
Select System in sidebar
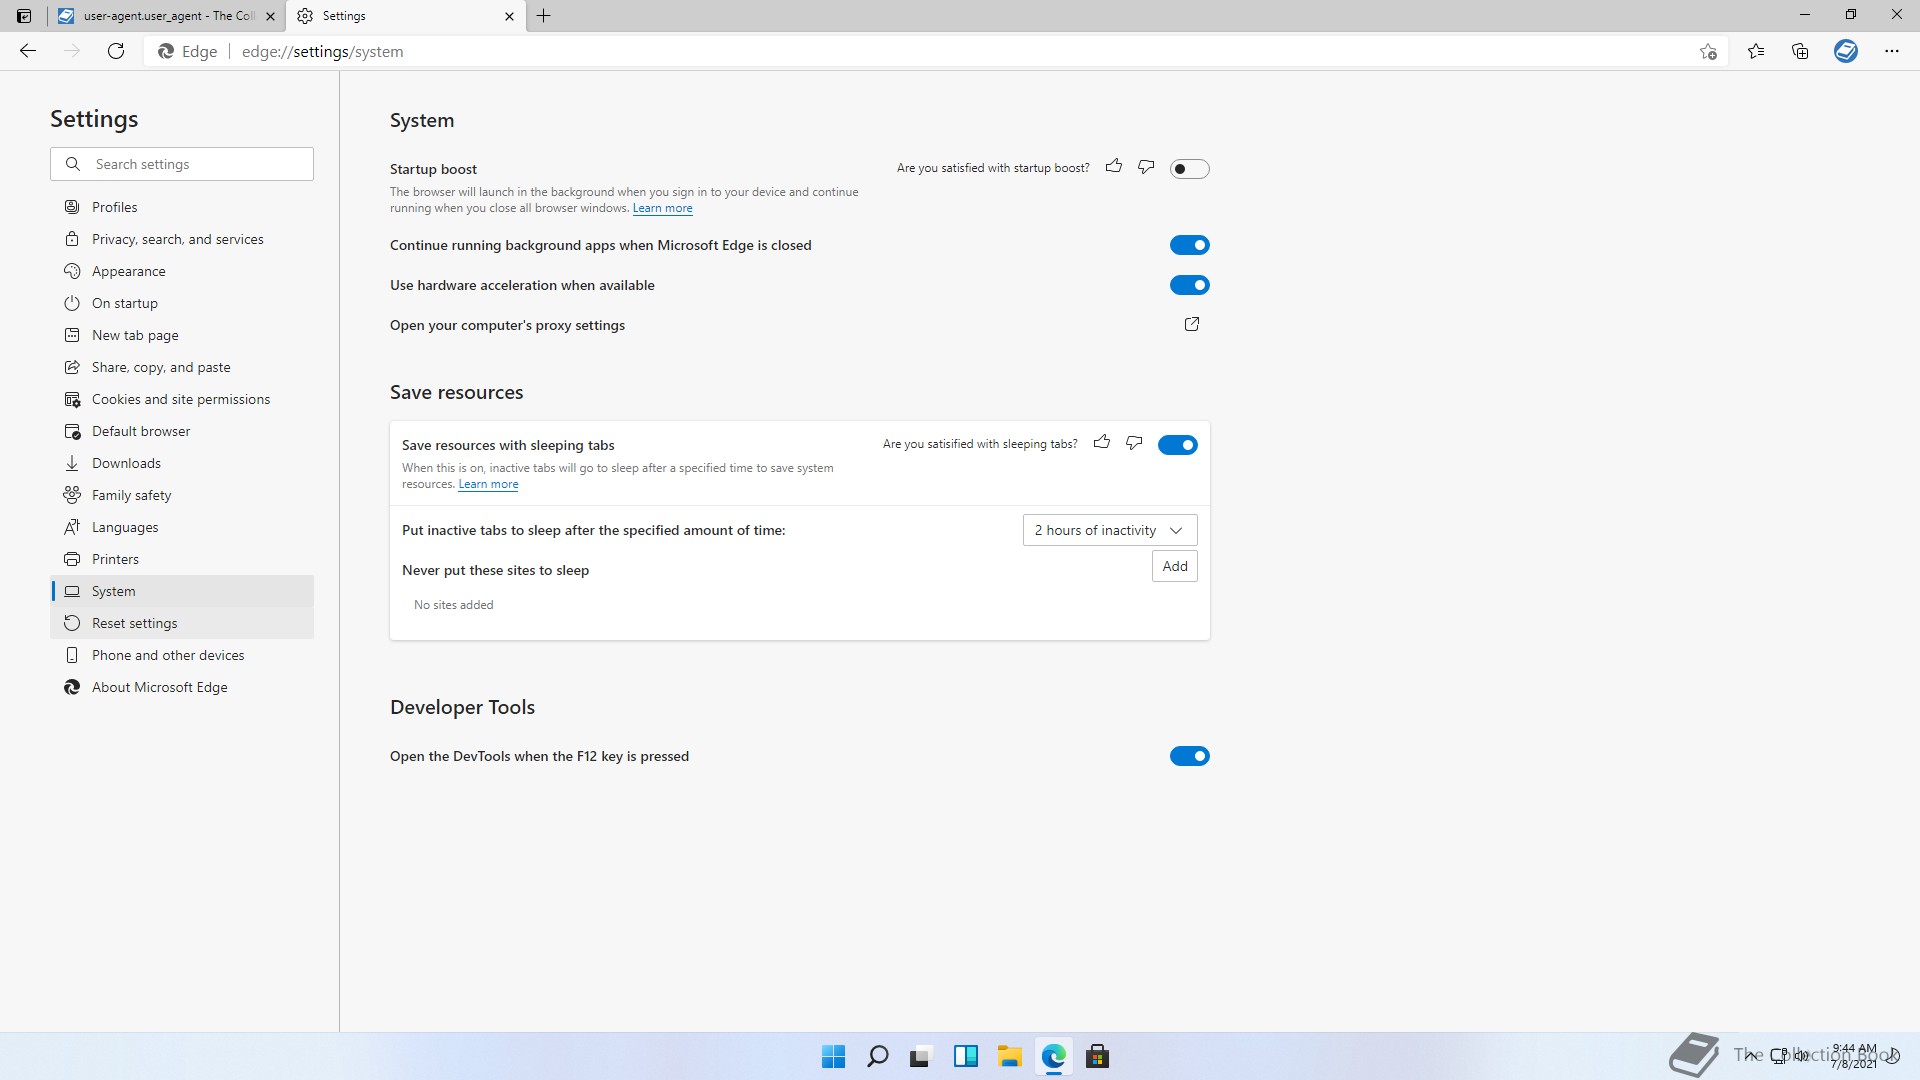182,591
